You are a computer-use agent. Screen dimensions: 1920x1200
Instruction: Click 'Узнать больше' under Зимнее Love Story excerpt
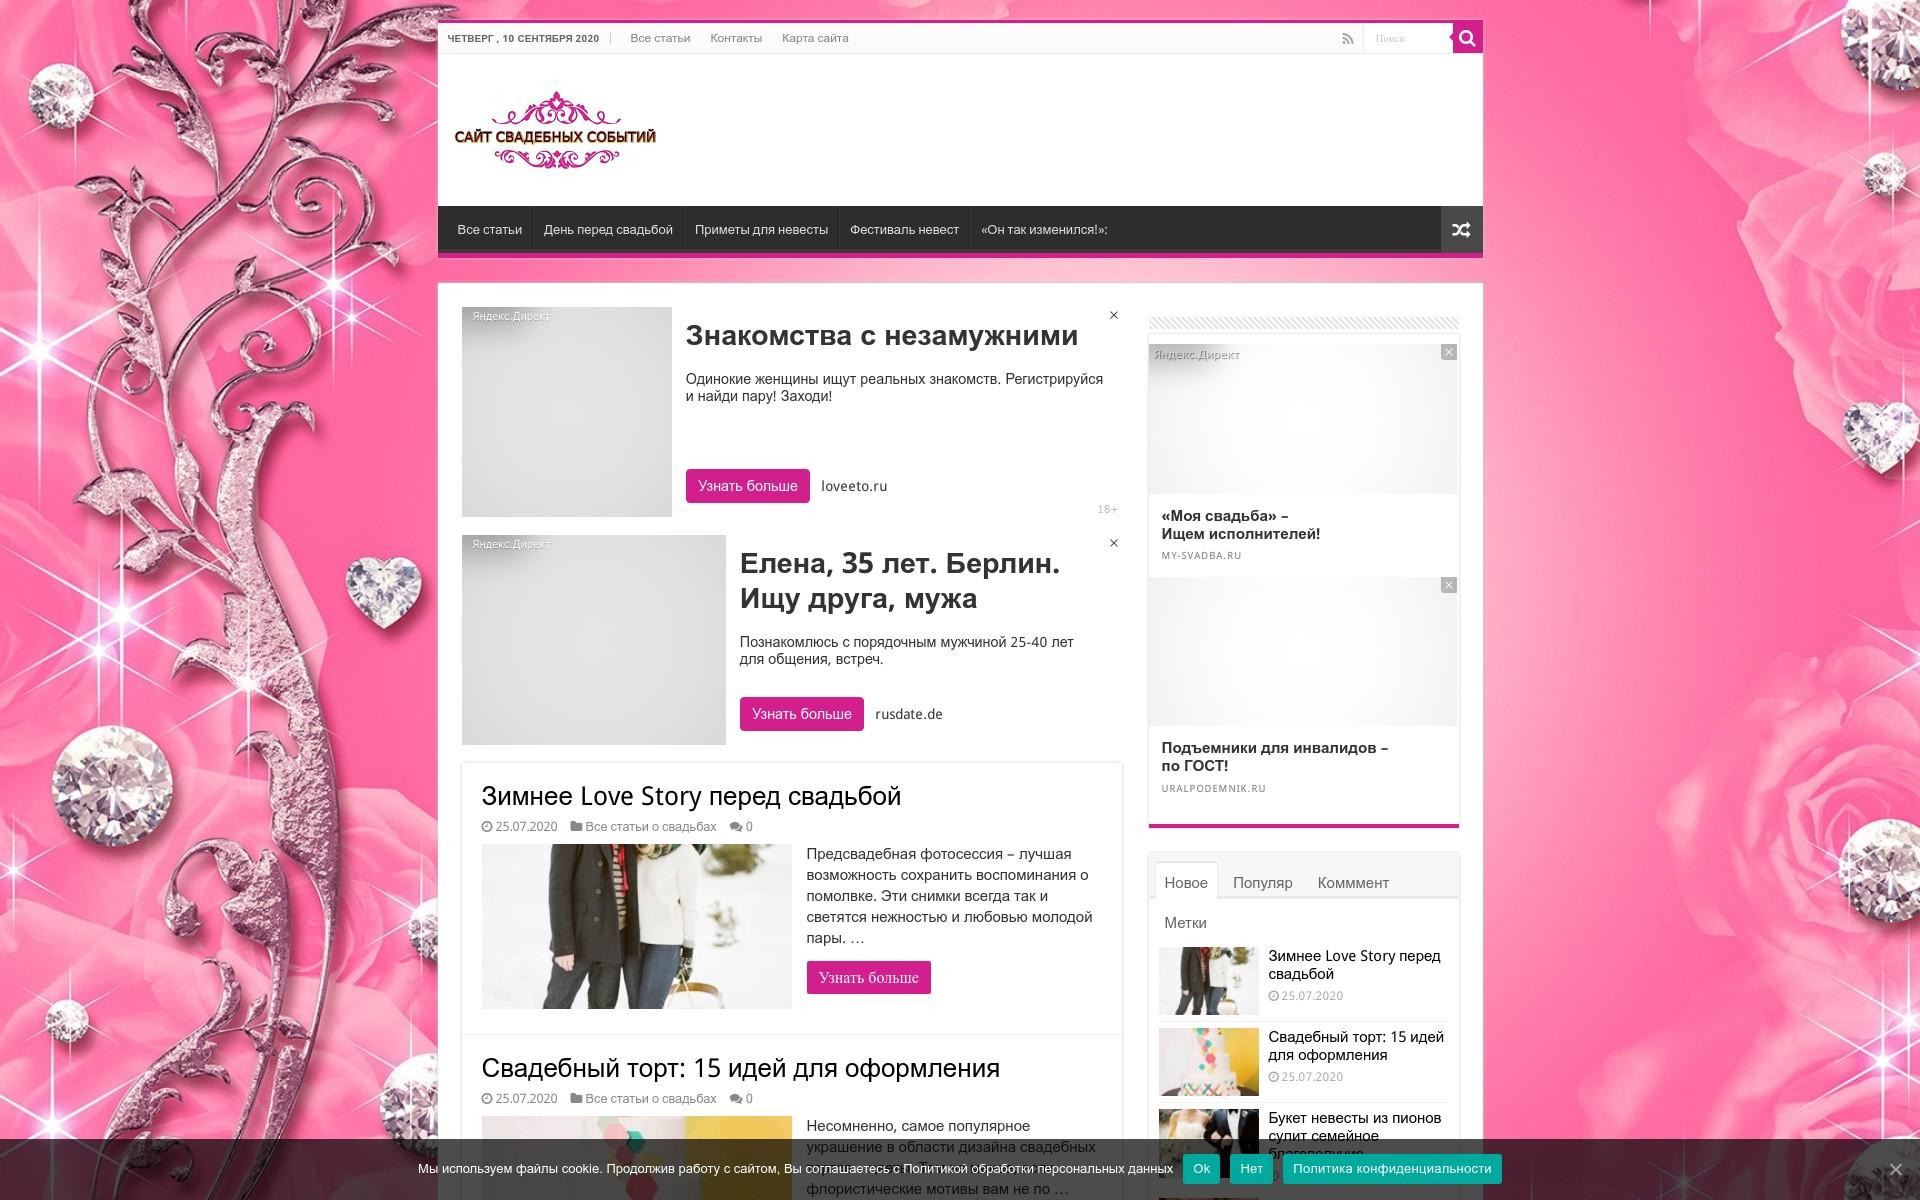(x=868, y=978)
